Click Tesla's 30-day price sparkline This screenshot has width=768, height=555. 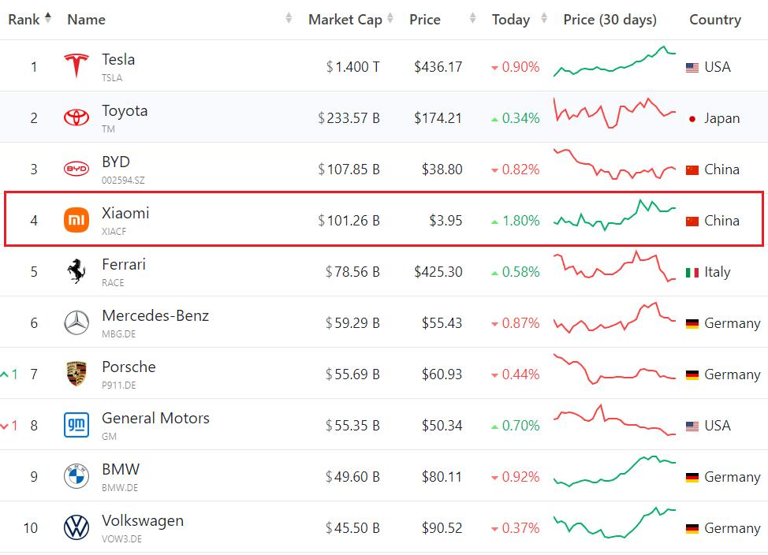(615, 61)
